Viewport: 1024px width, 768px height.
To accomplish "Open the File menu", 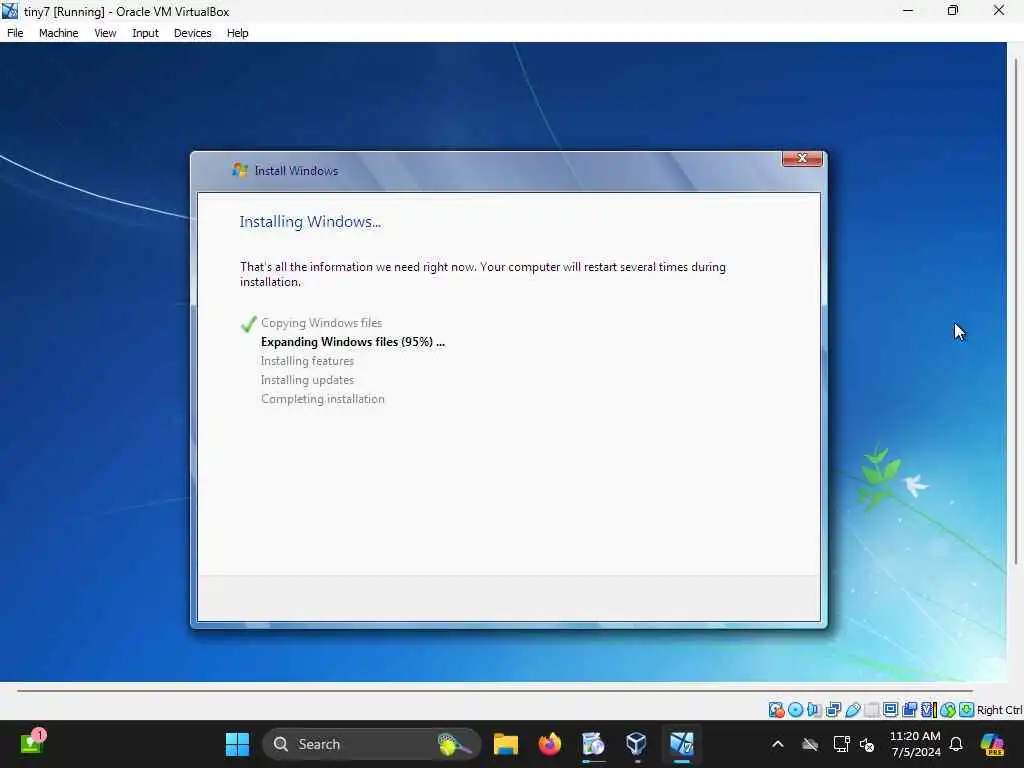I will point(15,33).
